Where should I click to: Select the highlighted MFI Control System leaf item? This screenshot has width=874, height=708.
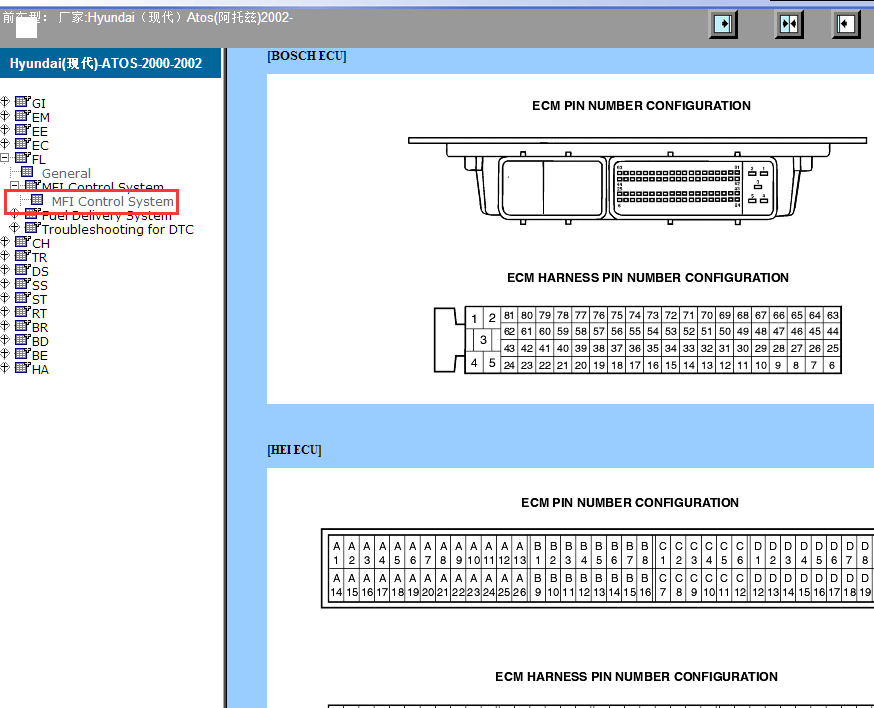click(x=113, y=201)
